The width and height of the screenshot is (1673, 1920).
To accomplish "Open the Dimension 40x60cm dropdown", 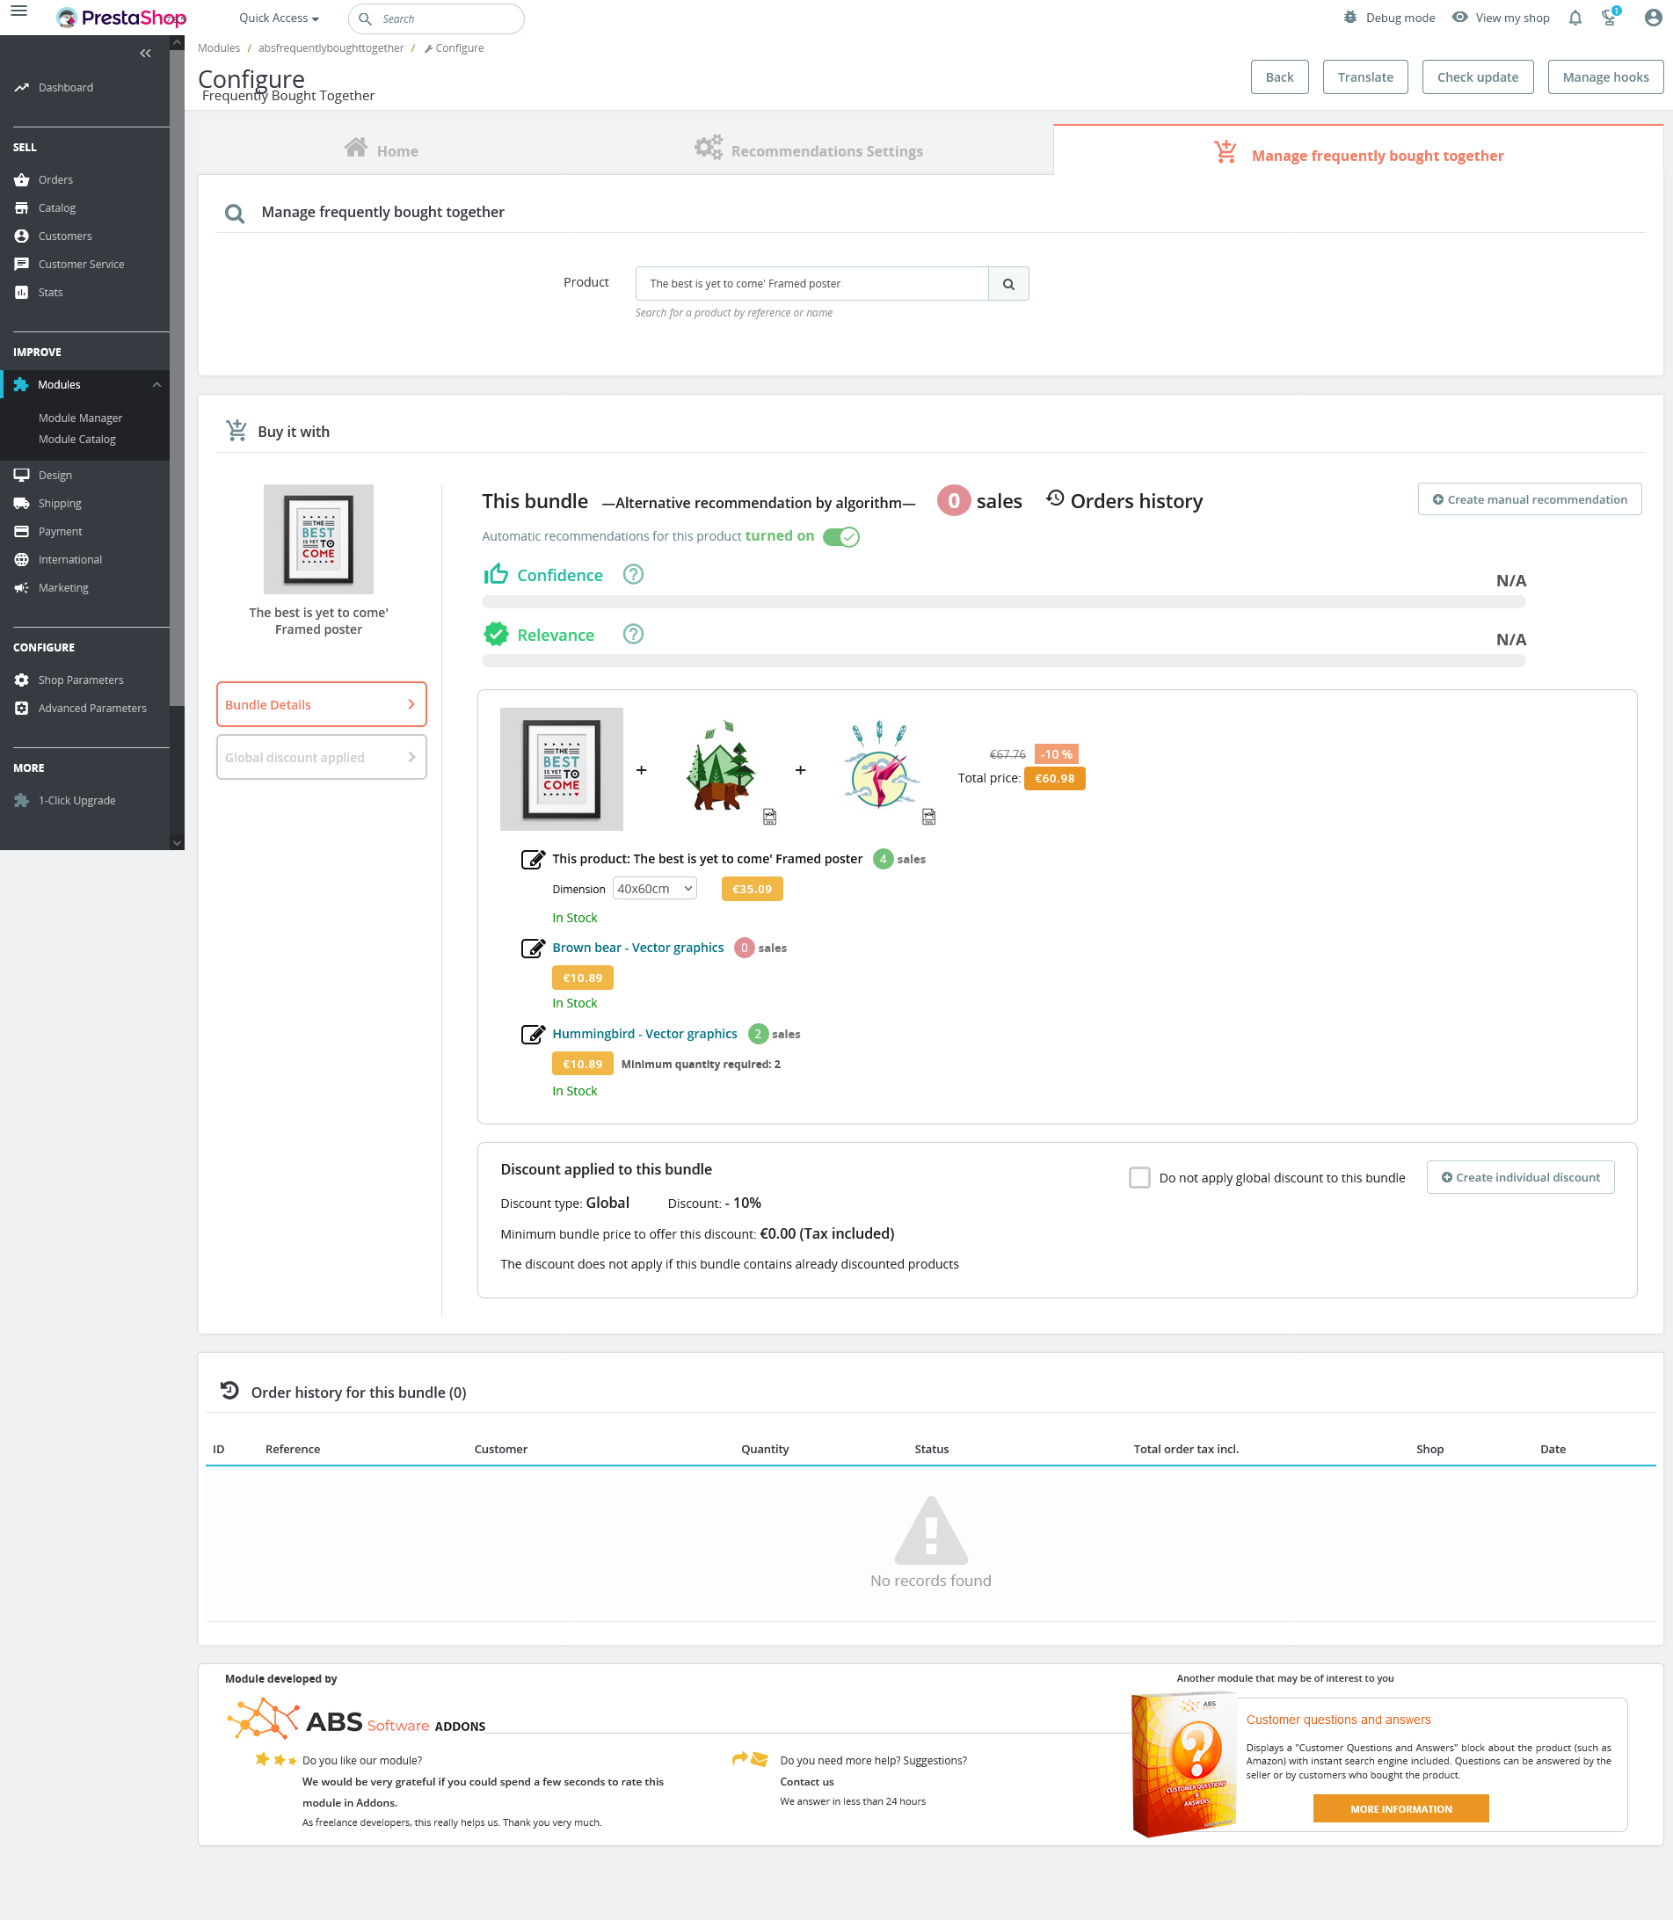I will (655, 889).
